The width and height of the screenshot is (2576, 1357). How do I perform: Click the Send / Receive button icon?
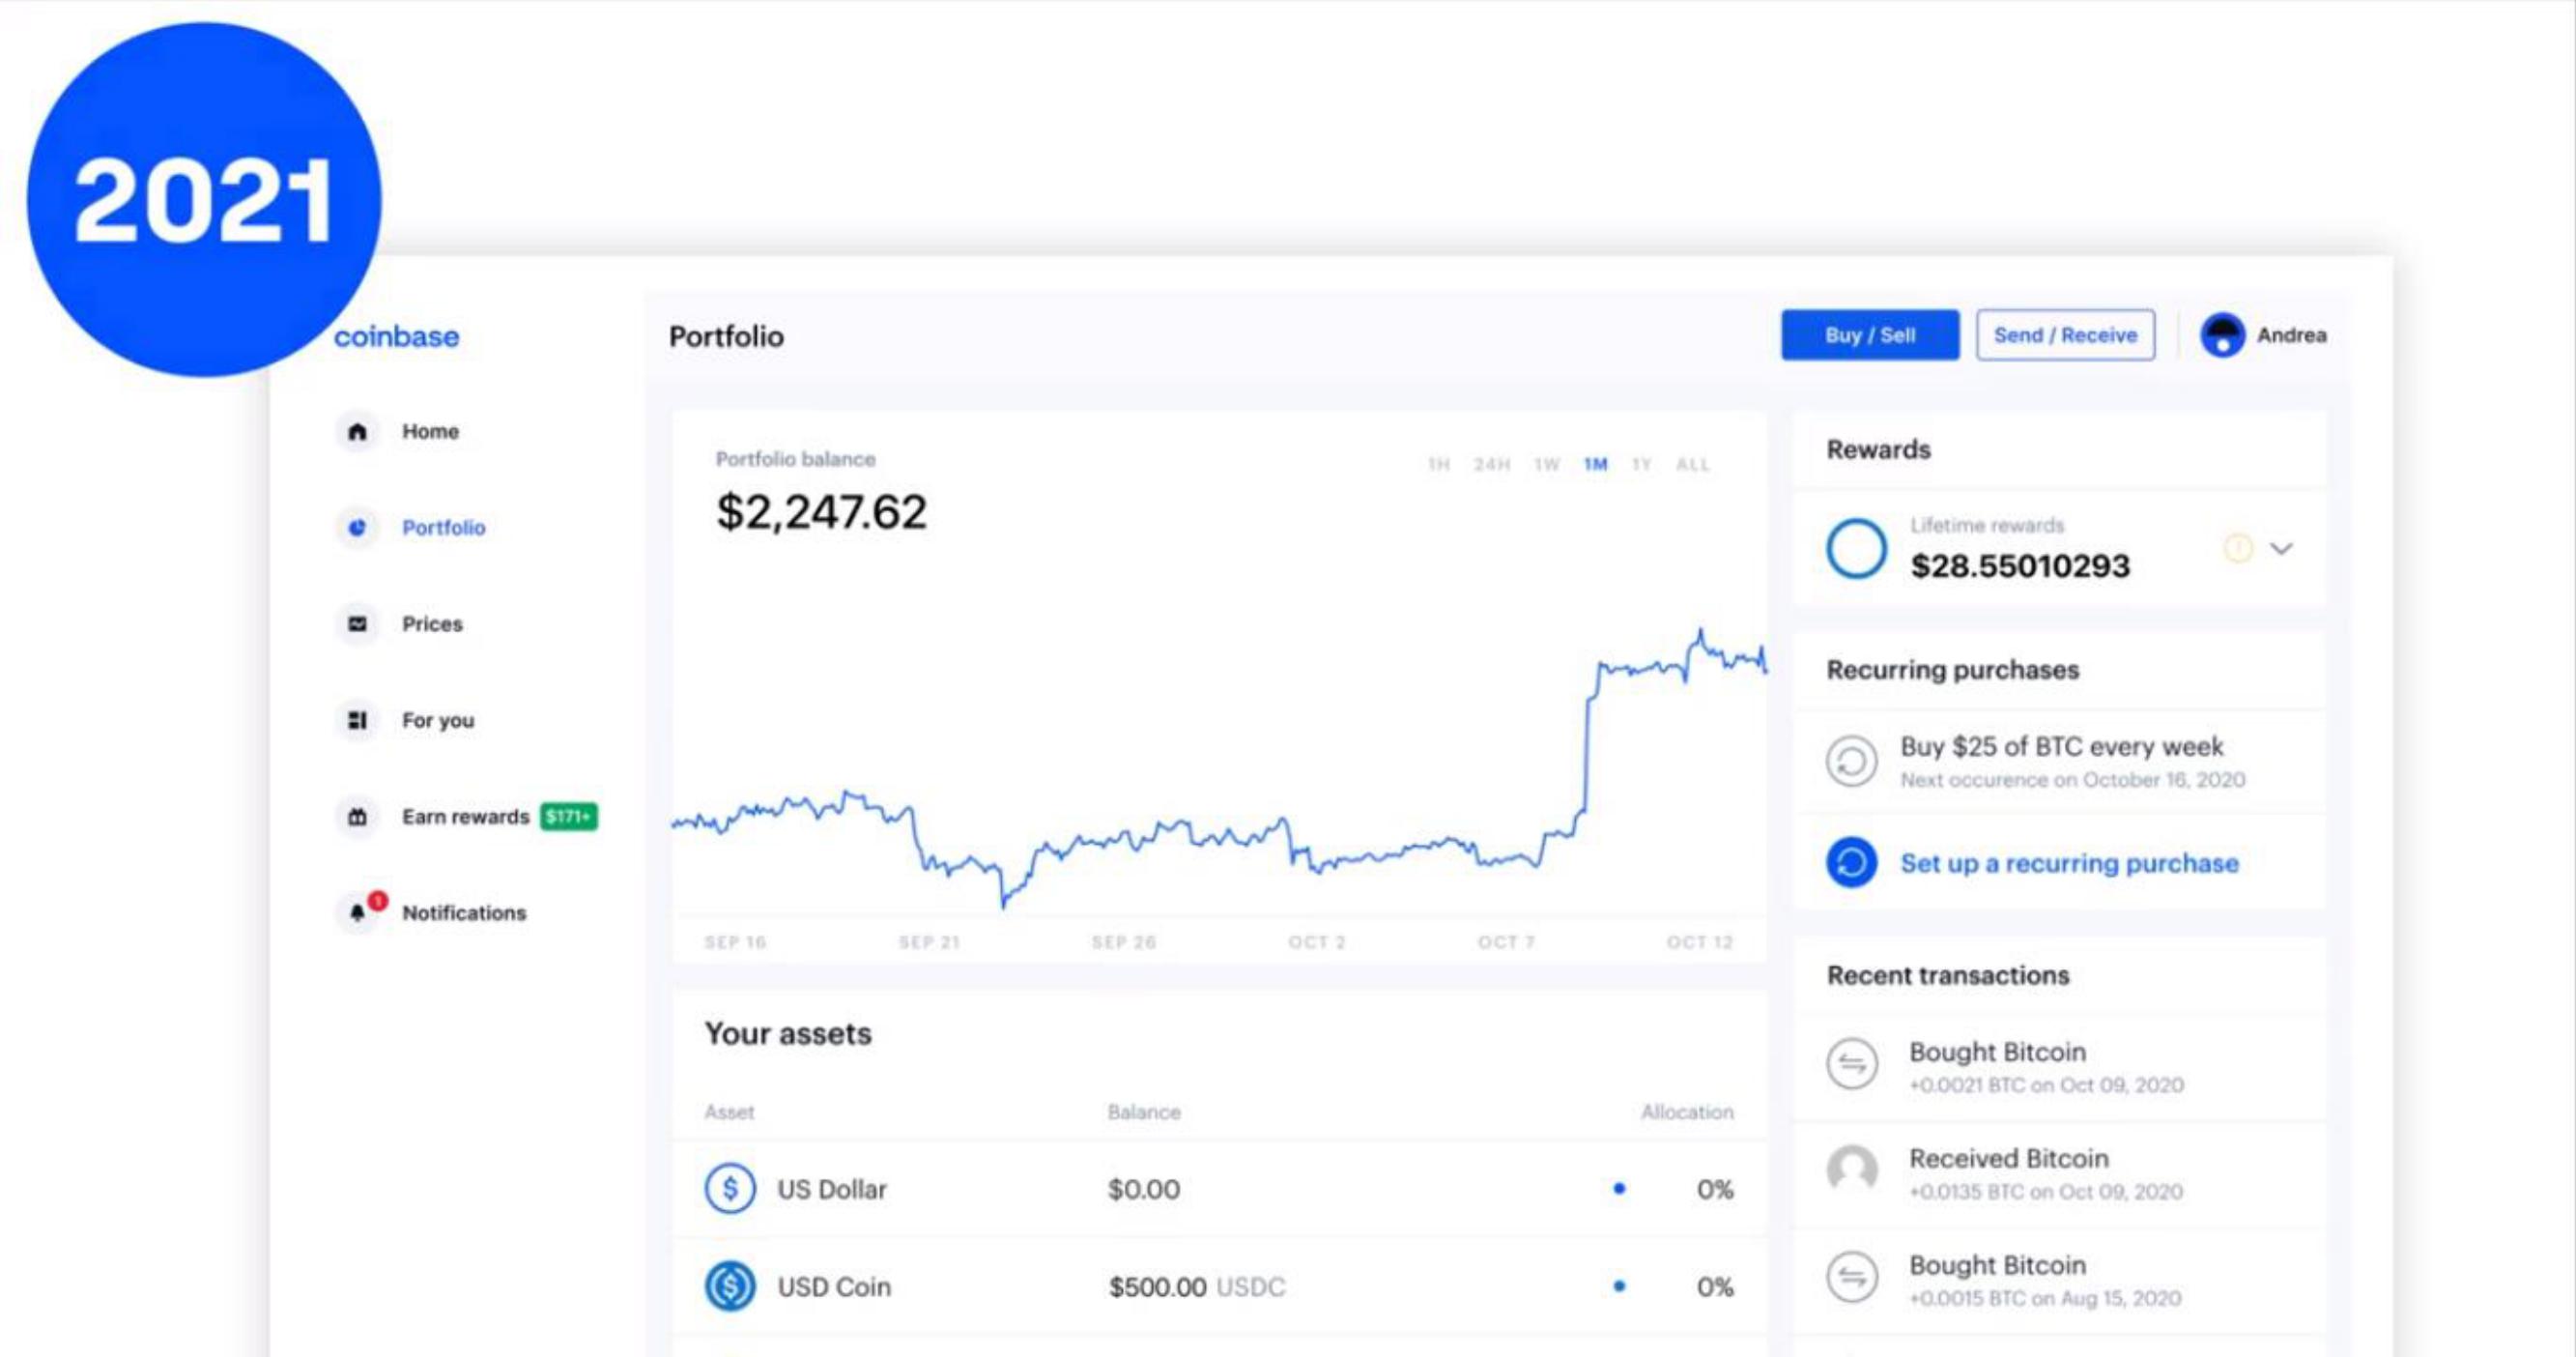click(x=2067, y=334)
